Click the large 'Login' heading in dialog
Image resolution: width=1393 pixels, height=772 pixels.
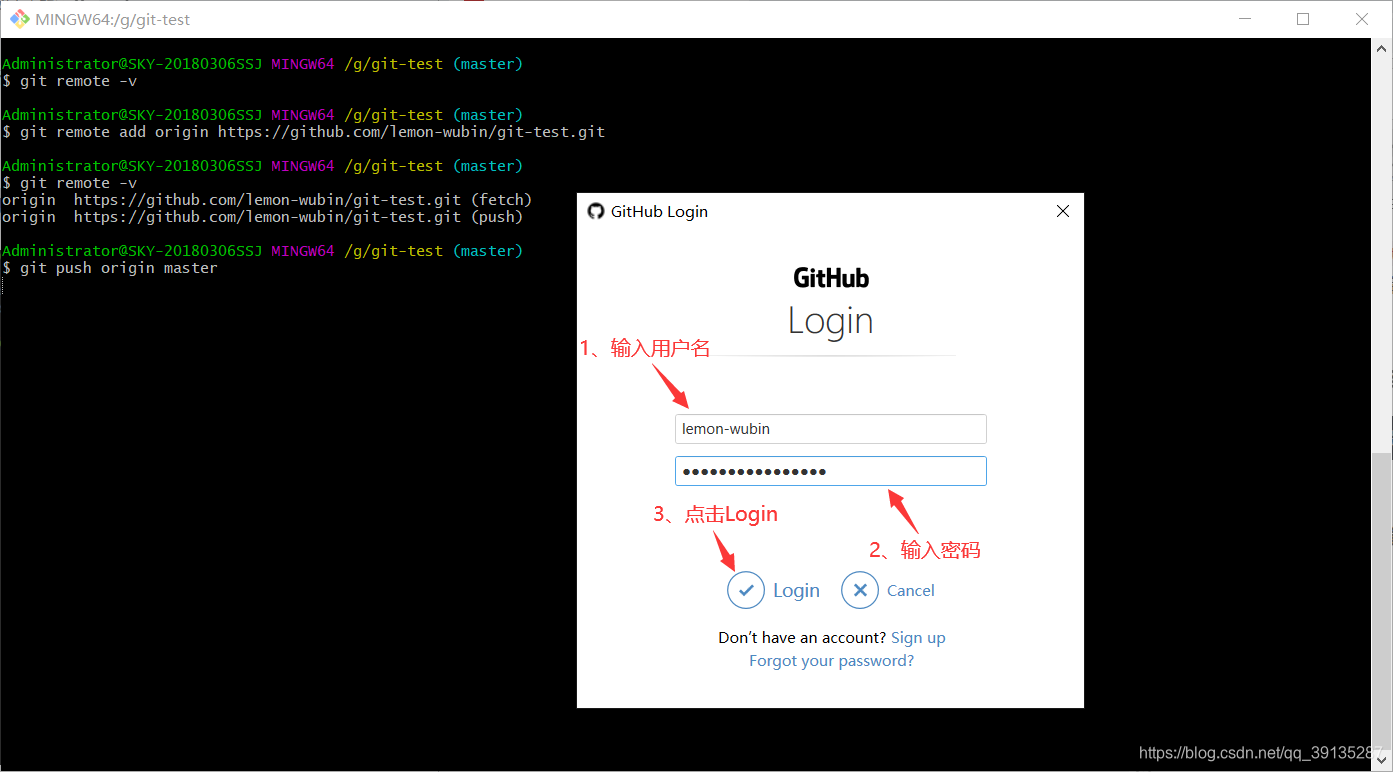pyautogui.click(x=831, y=321)
